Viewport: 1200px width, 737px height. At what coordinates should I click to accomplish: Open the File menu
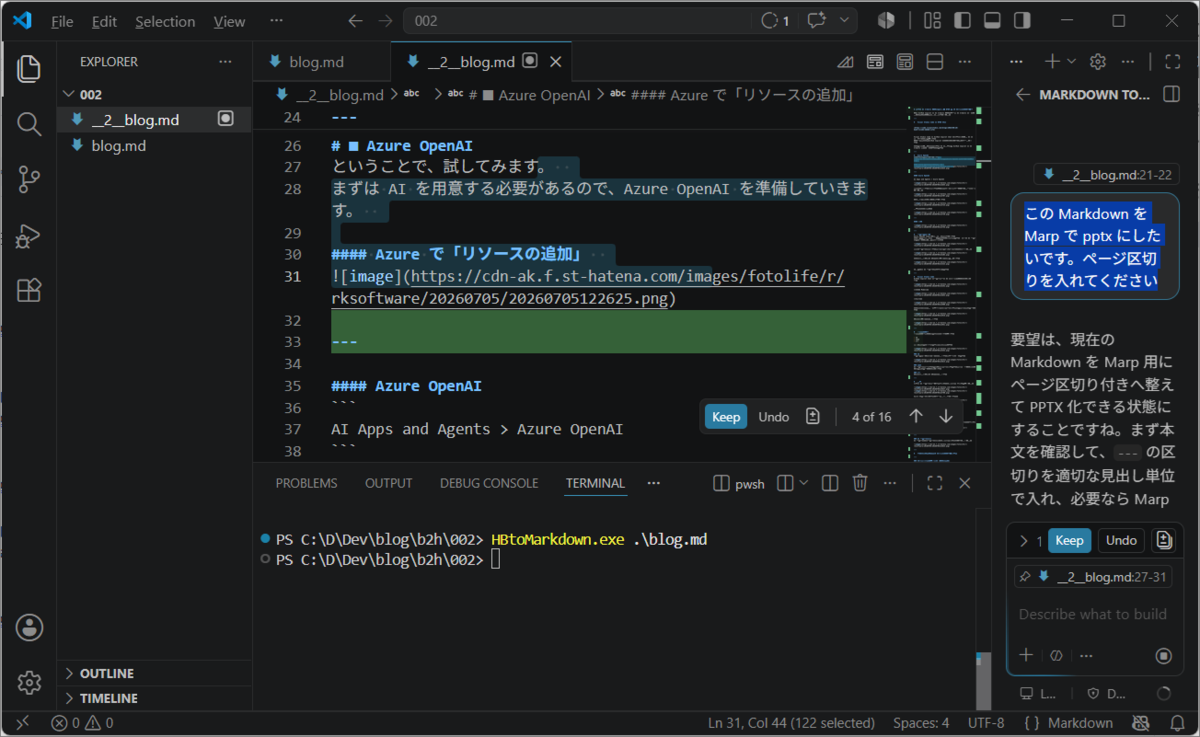pyautogui.click(x=62, y=21)
